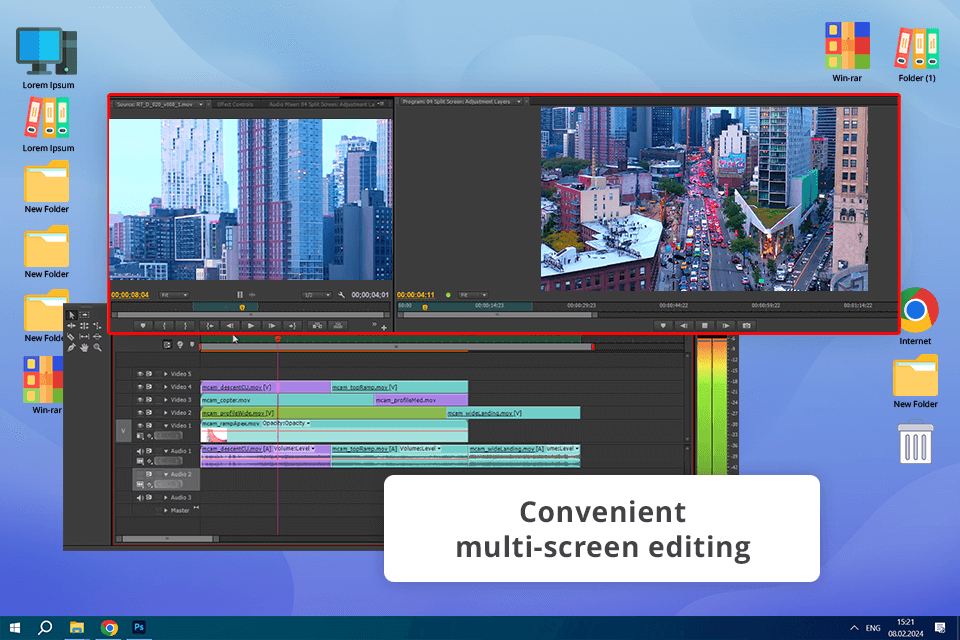Play the clip in Source monitor
The width and height of the screenshot is (960, 640).
(x=251, y=326)
